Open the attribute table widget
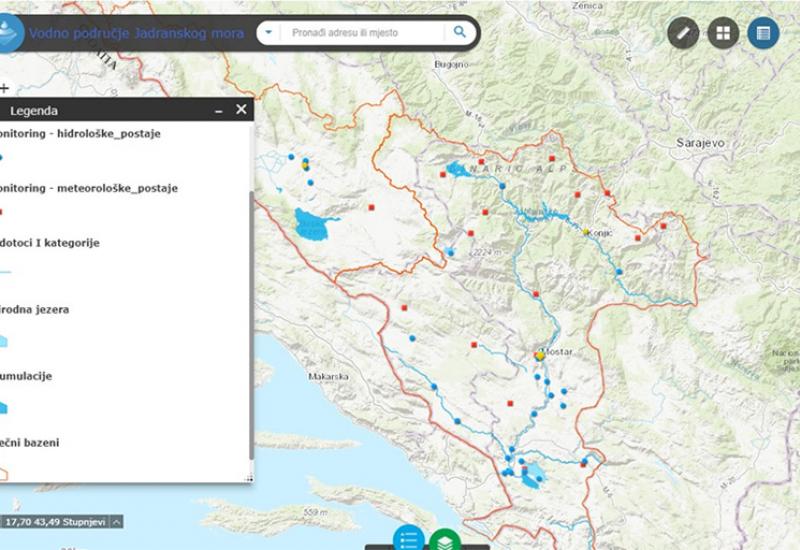Screen dimensions: 800x550 click(763, 33)
